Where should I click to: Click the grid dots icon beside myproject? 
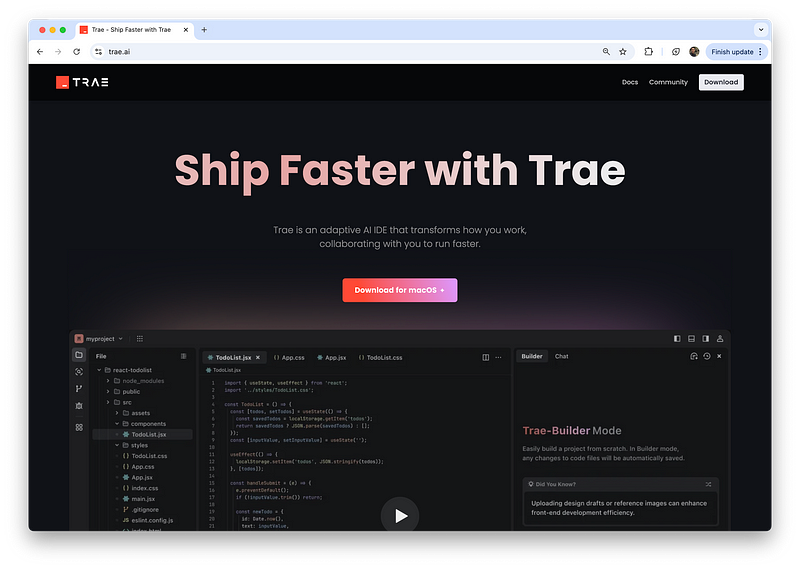[x=140, y=338]
